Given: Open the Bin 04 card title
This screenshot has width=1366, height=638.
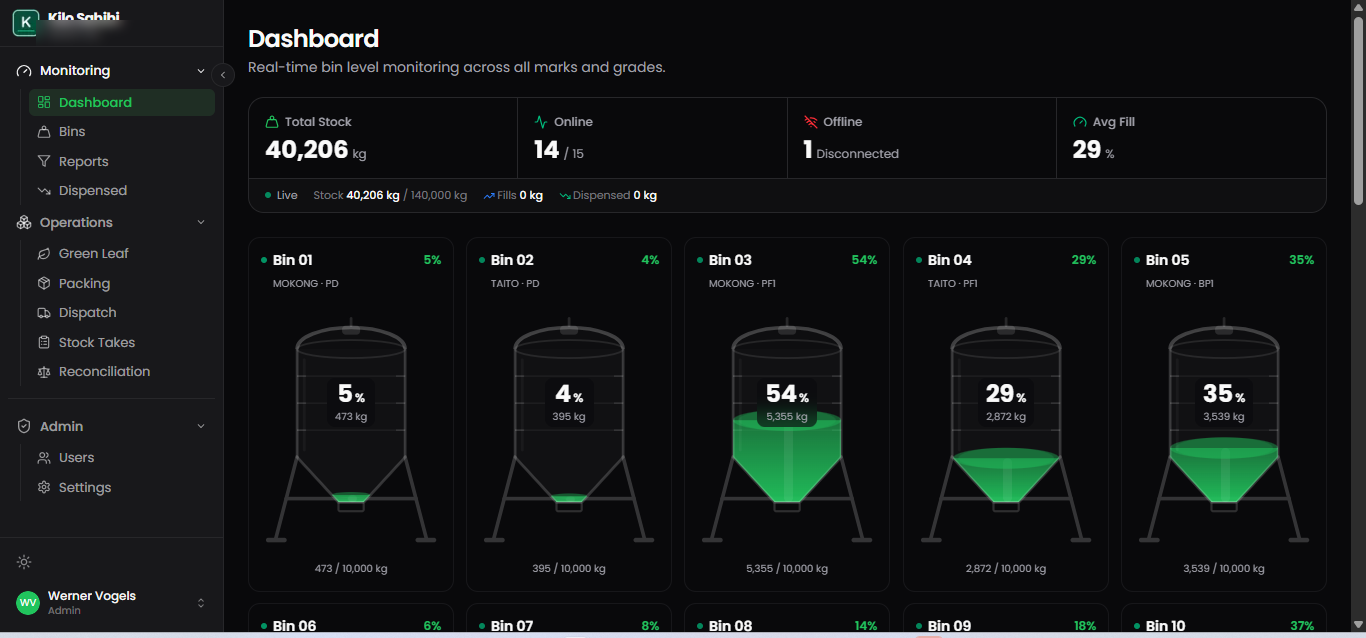Looking at the screenshot, I should click(949, 260).
